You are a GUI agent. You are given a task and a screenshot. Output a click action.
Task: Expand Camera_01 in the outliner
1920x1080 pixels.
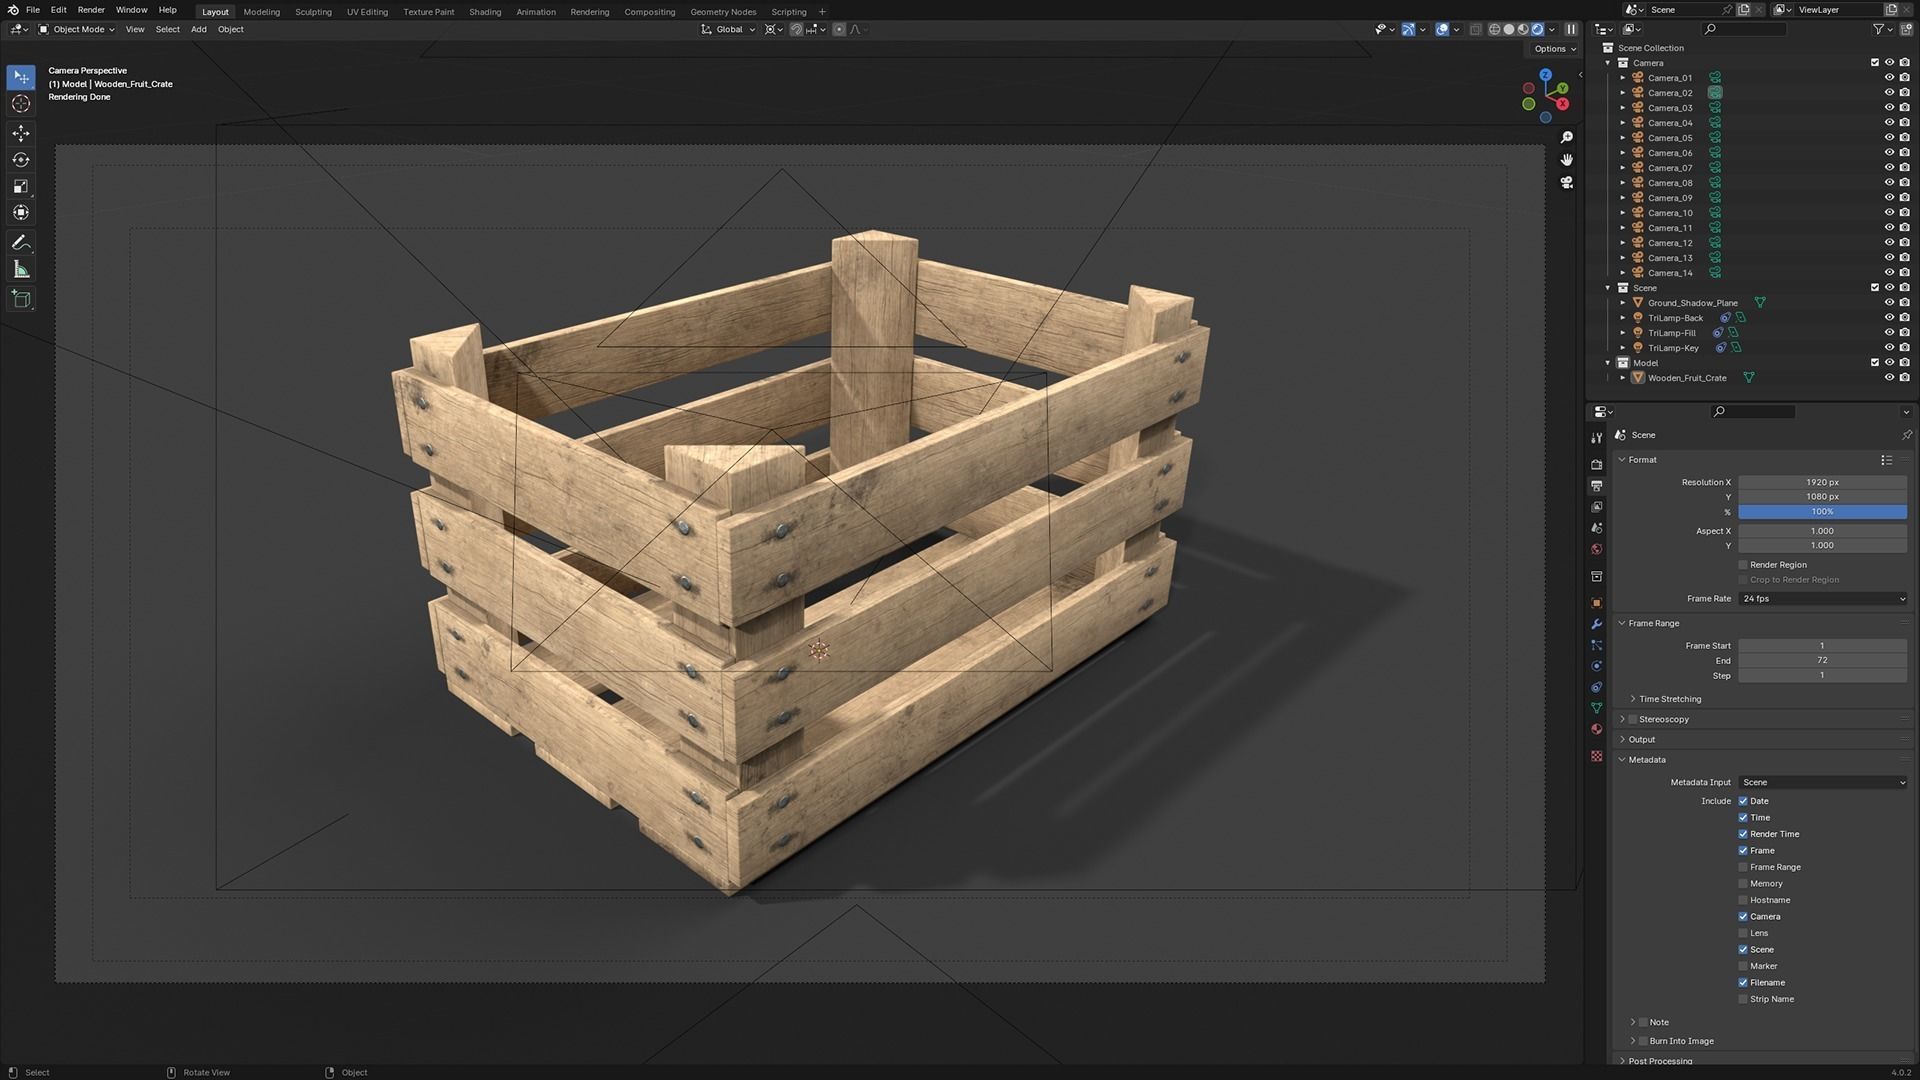[x=1622, y=78]
